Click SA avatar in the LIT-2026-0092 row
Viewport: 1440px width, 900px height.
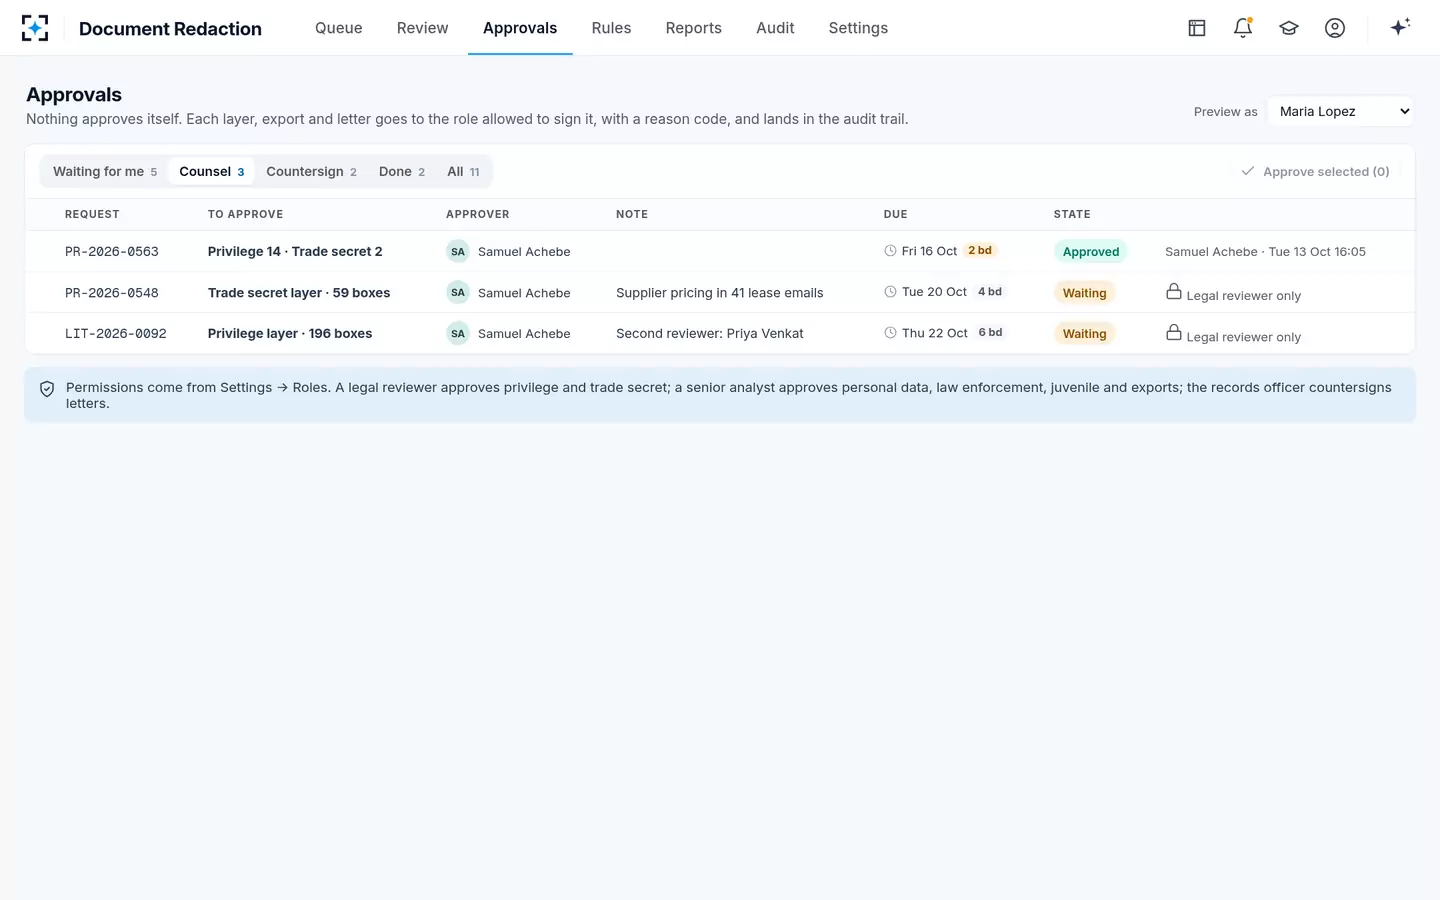[458, 334]
